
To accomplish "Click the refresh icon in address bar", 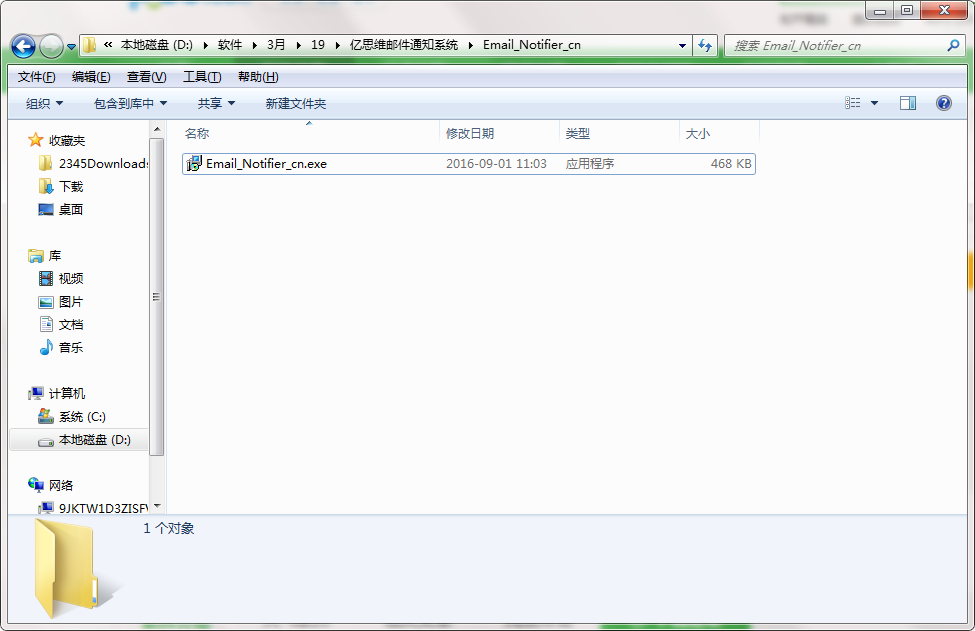I will (x=706, y=45).
